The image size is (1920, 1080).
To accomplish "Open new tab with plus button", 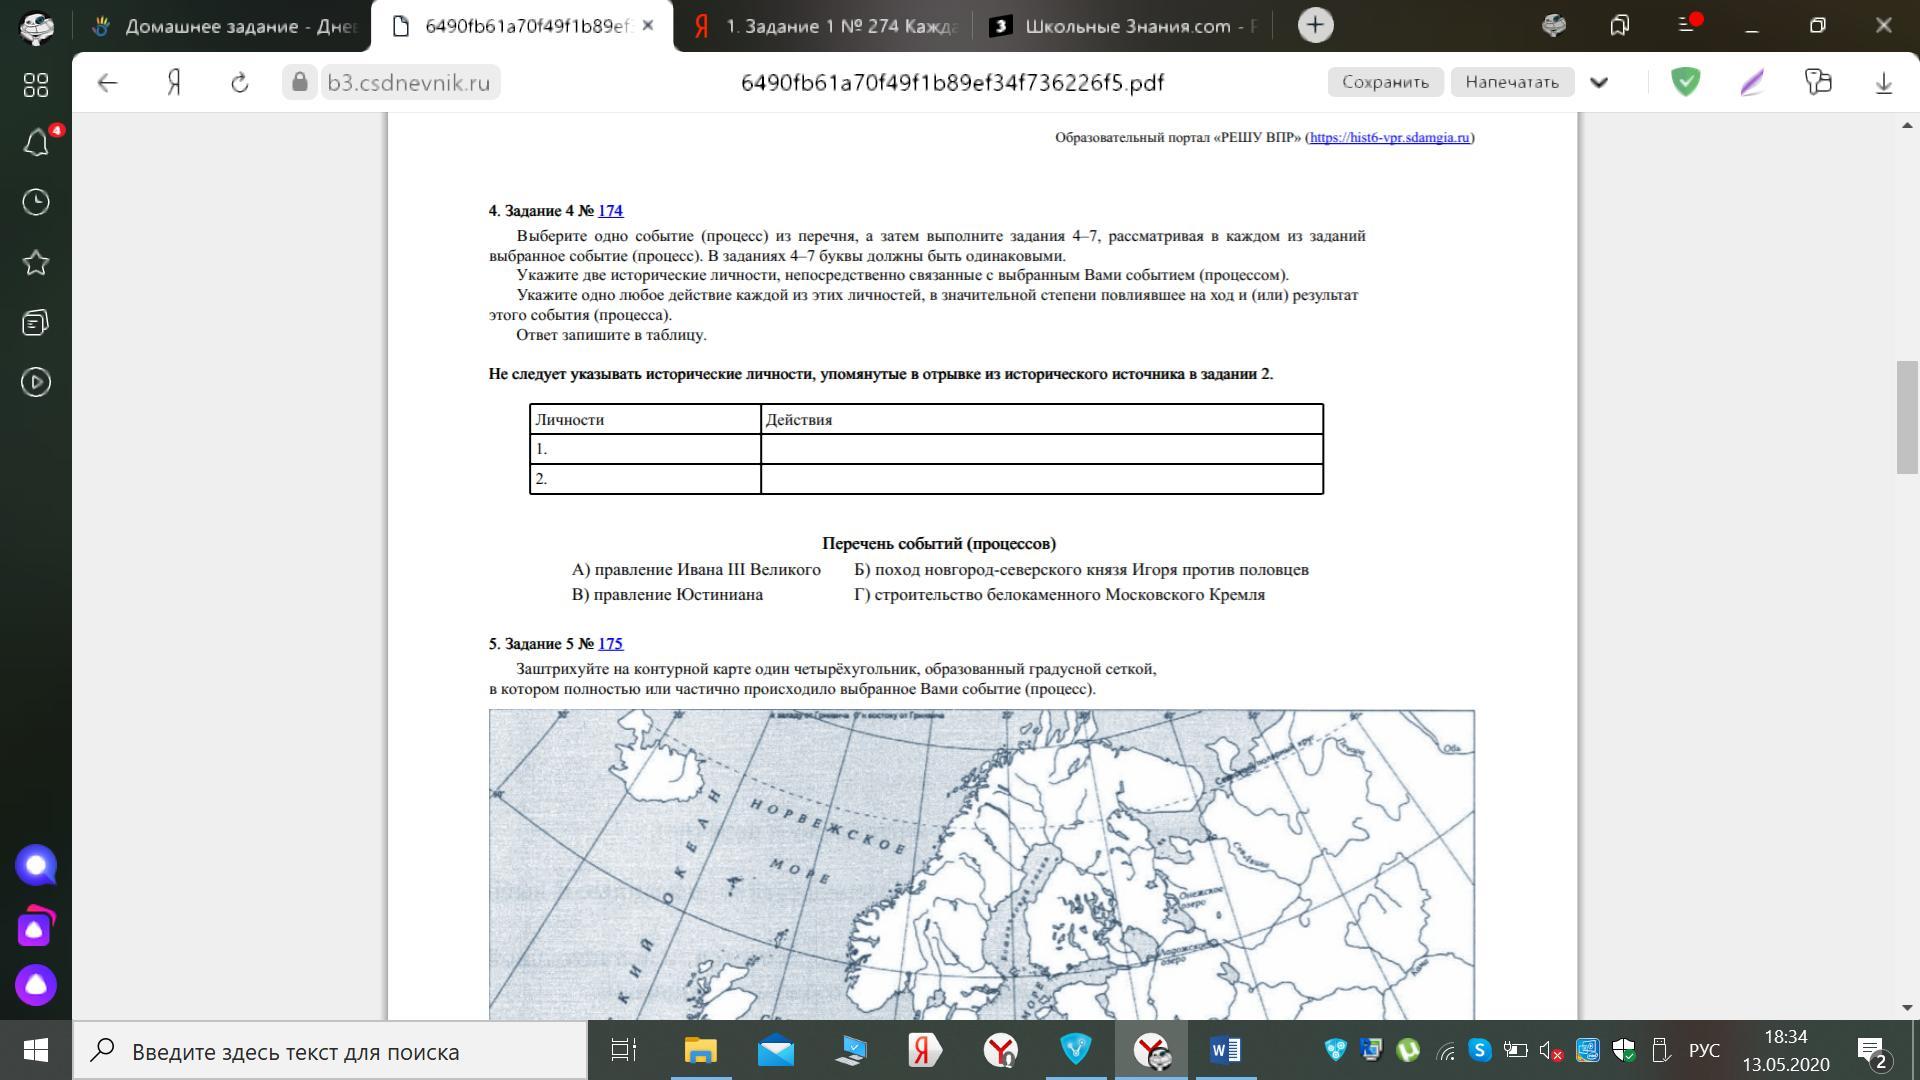I will (1316, 26).
